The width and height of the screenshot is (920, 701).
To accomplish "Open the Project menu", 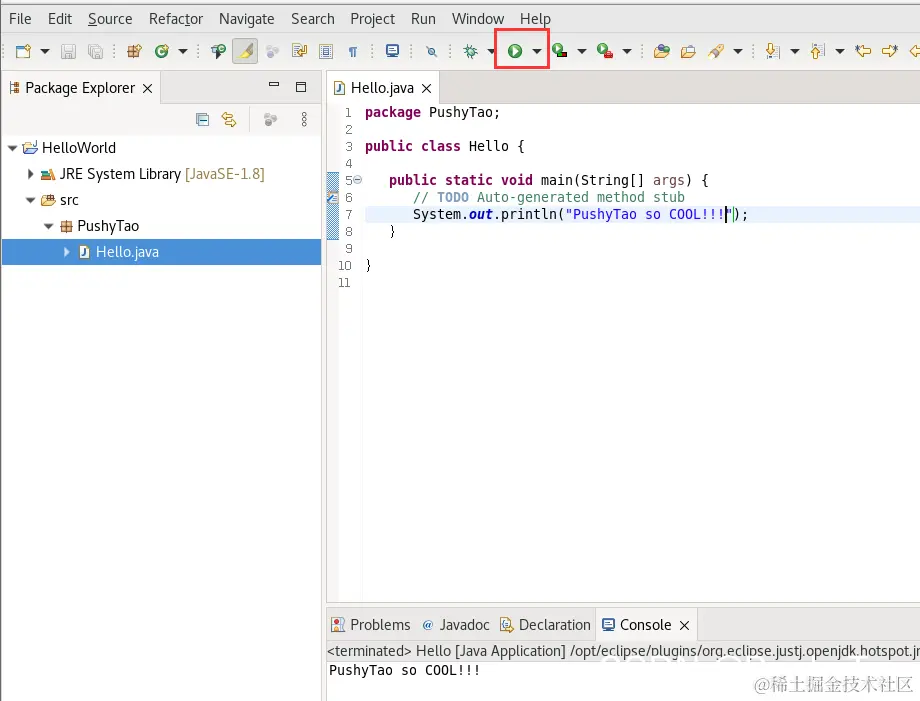I will tap(373, 19).
